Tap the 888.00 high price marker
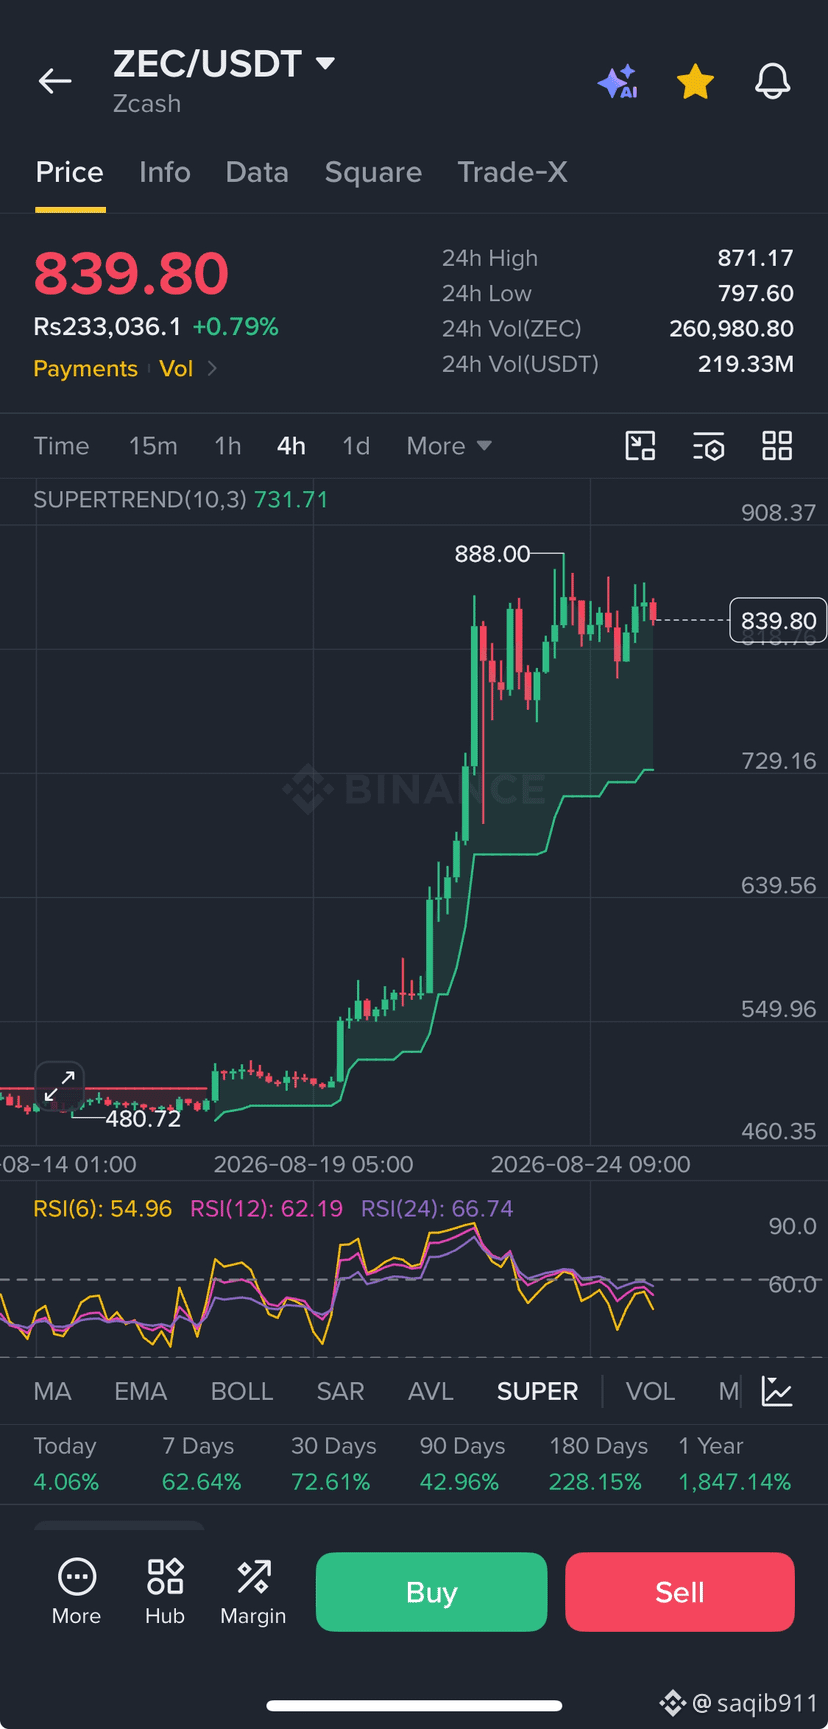The image size is (828, 1729). tap(492, 554)
